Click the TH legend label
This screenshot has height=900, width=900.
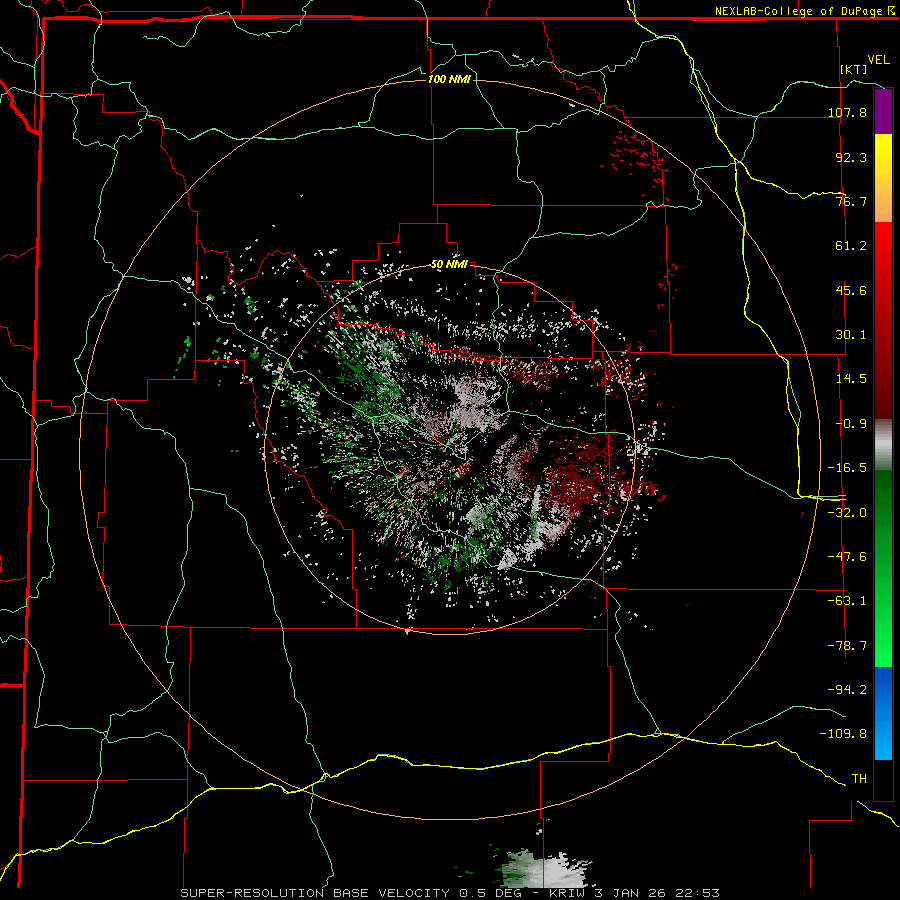859,778
